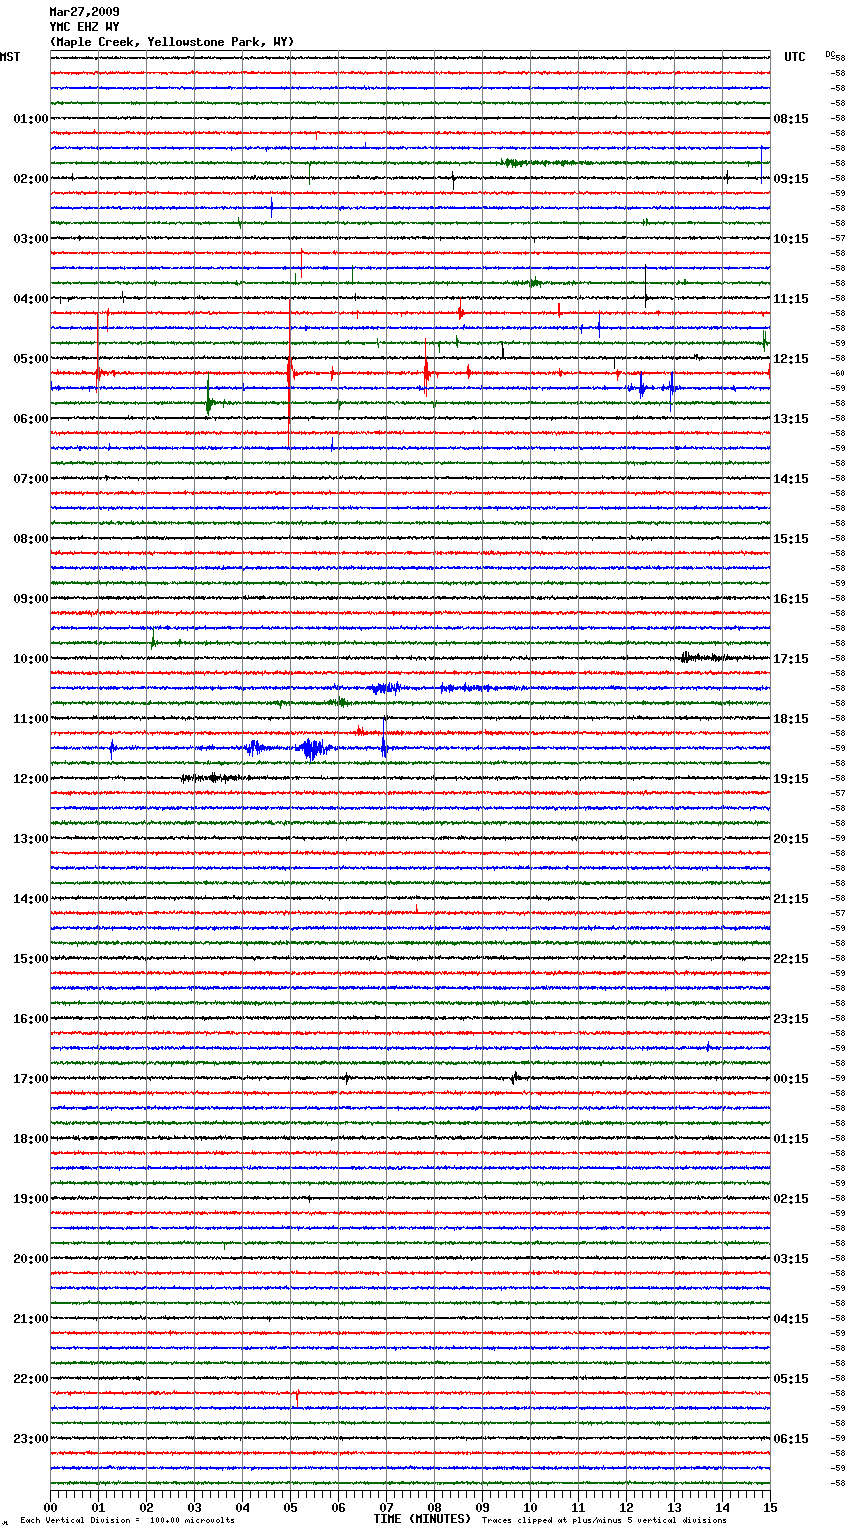Click the 02:15 UTC time label
Viewport: 850px width, 1534px height.
791,1199
